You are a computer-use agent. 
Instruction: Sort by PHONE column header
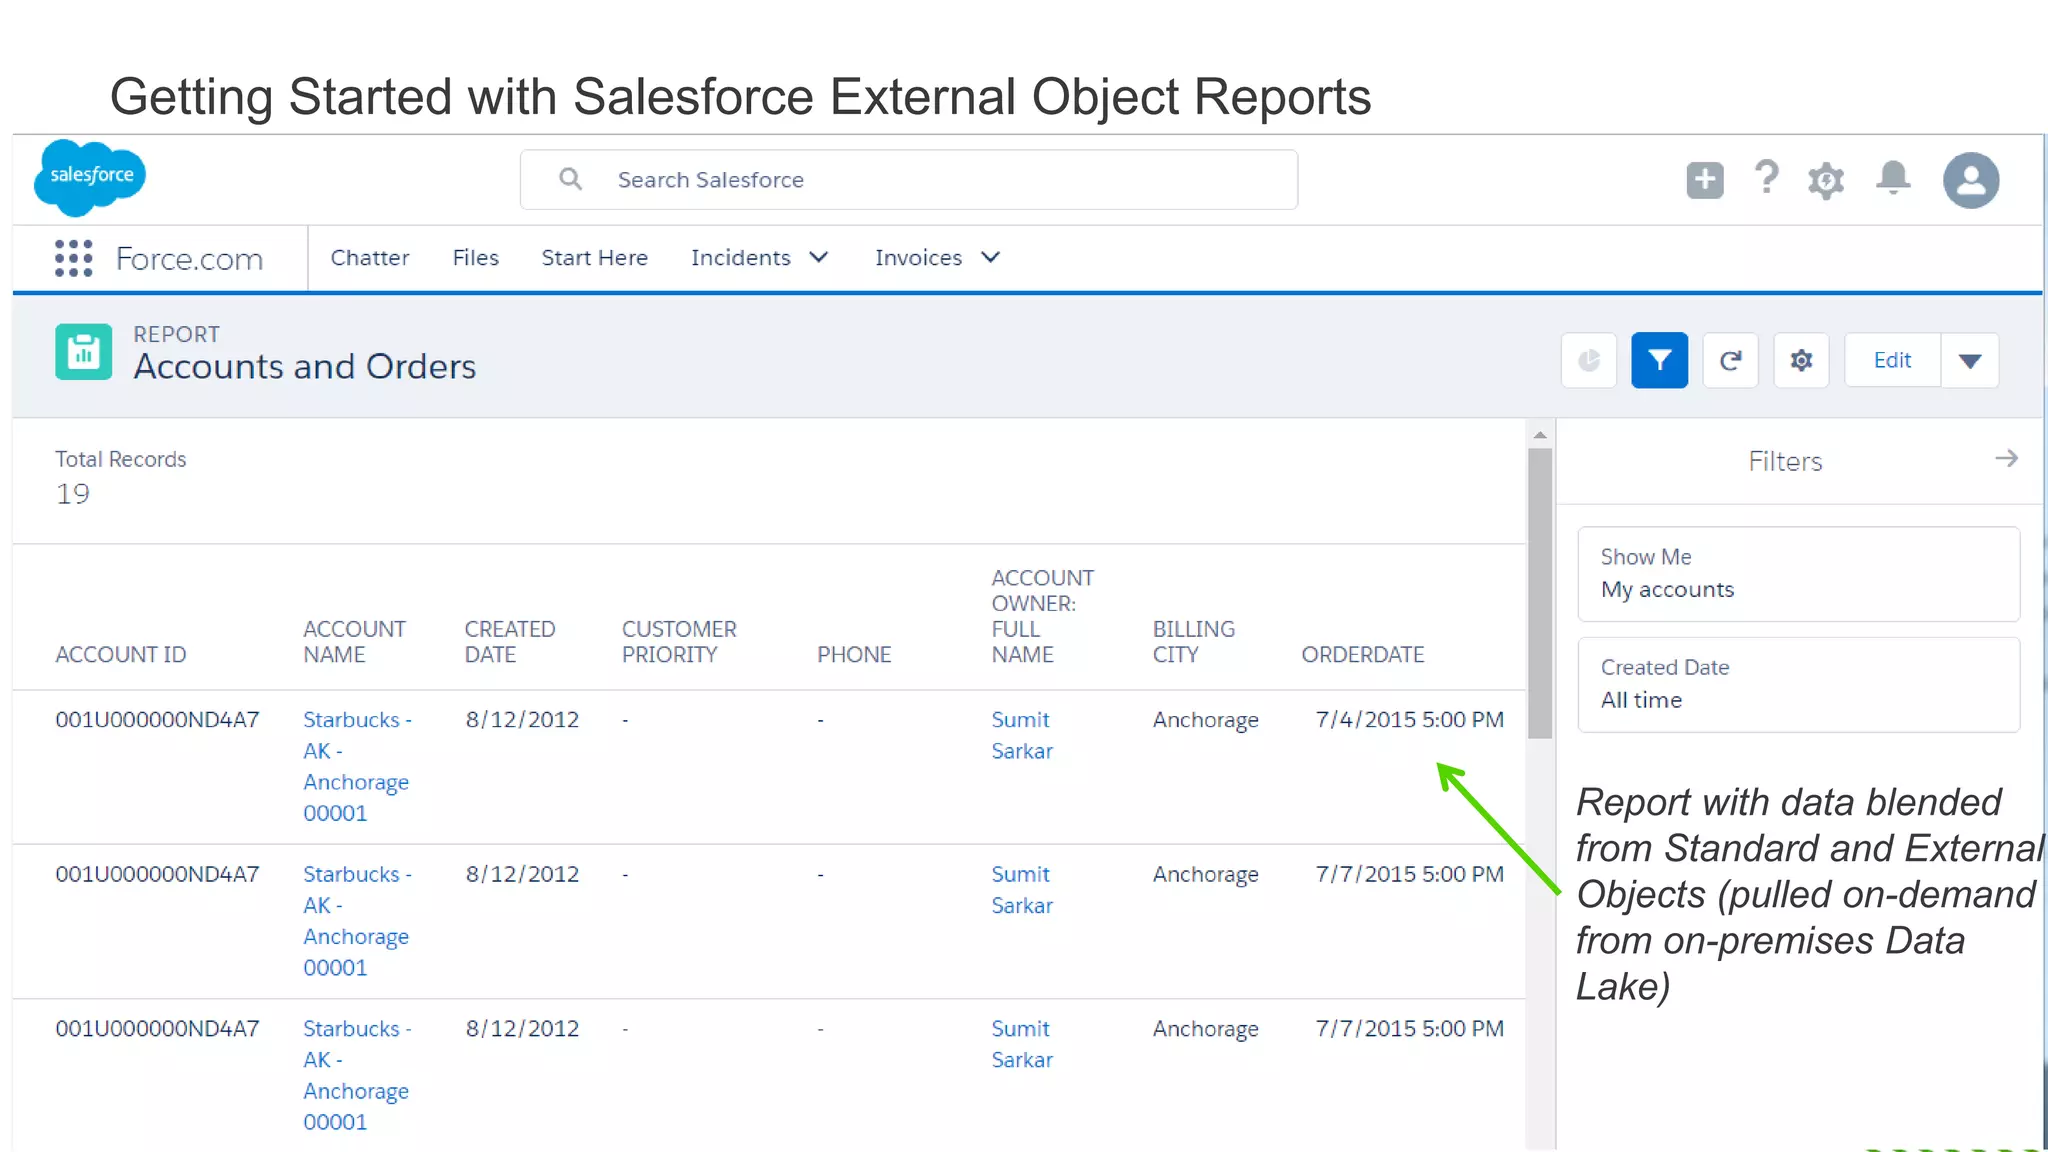(x=853, y=654)
